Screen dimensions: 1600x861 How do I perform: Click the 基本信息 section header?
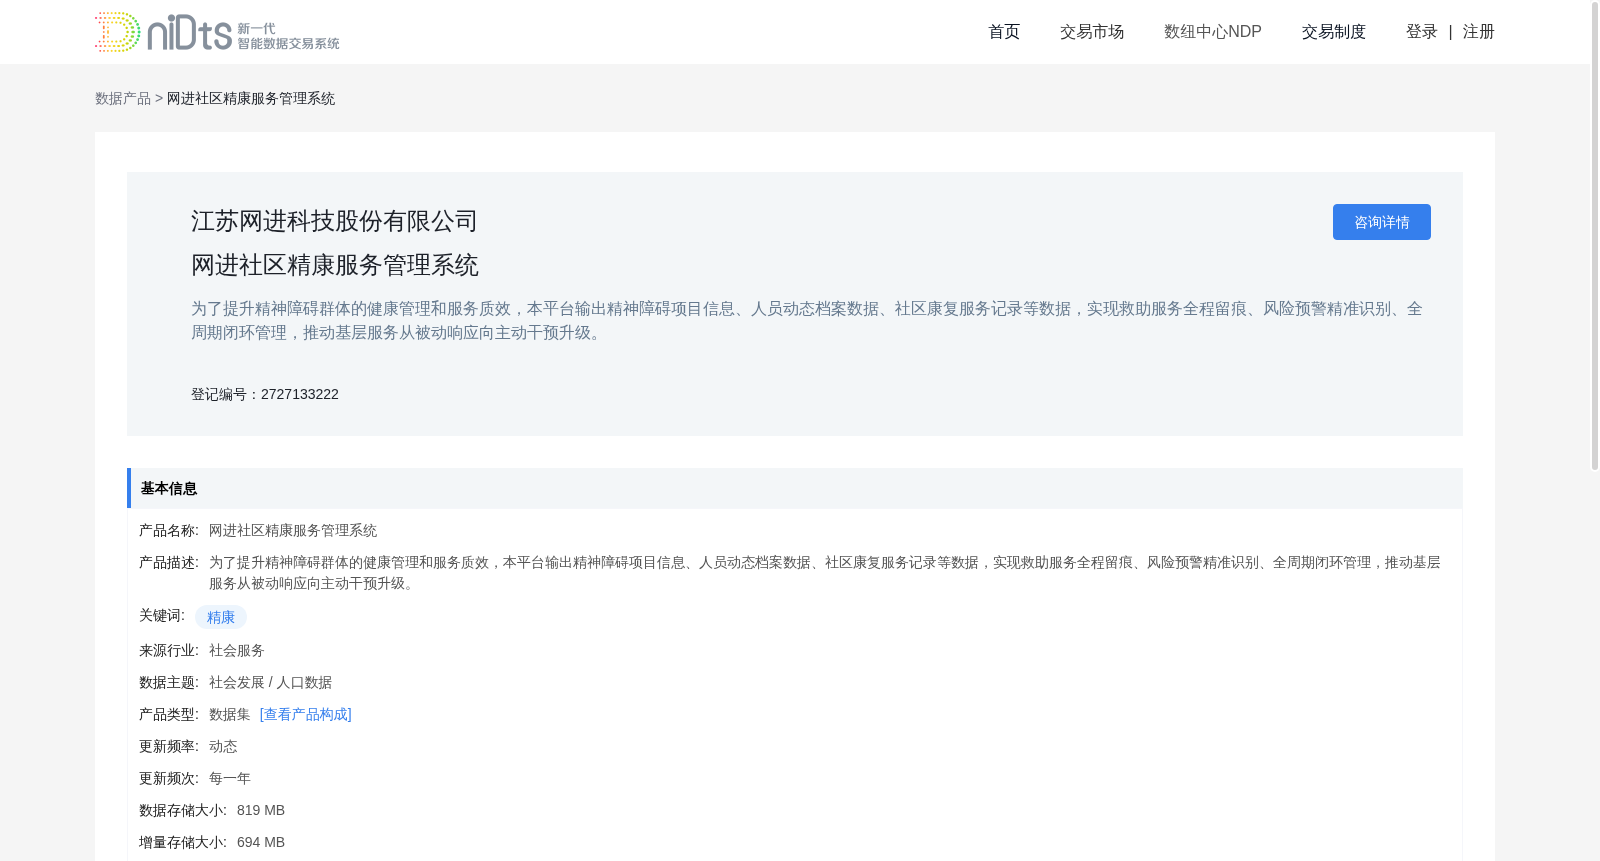point(795,488)
